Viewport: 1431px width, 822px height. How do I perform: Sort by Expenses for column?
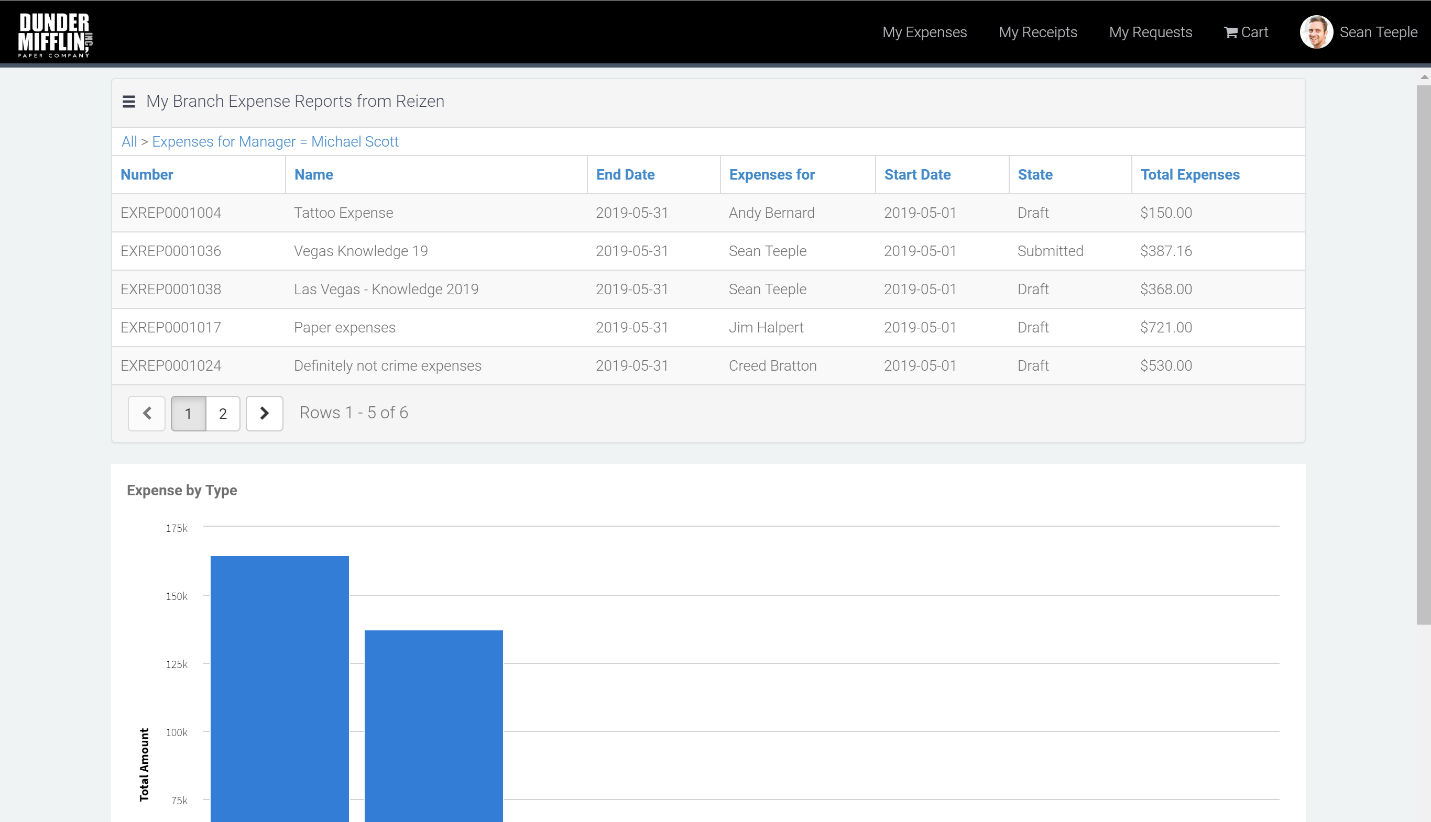772,174
